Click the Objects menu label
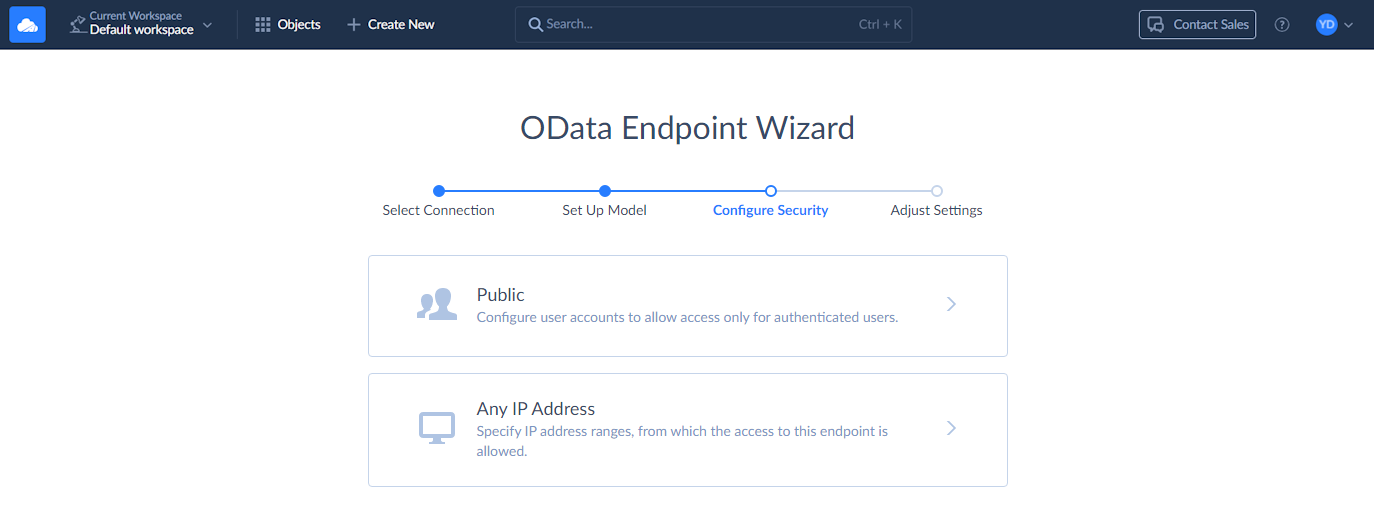This screenshot has height=526, width=1374. coord(299,25)
